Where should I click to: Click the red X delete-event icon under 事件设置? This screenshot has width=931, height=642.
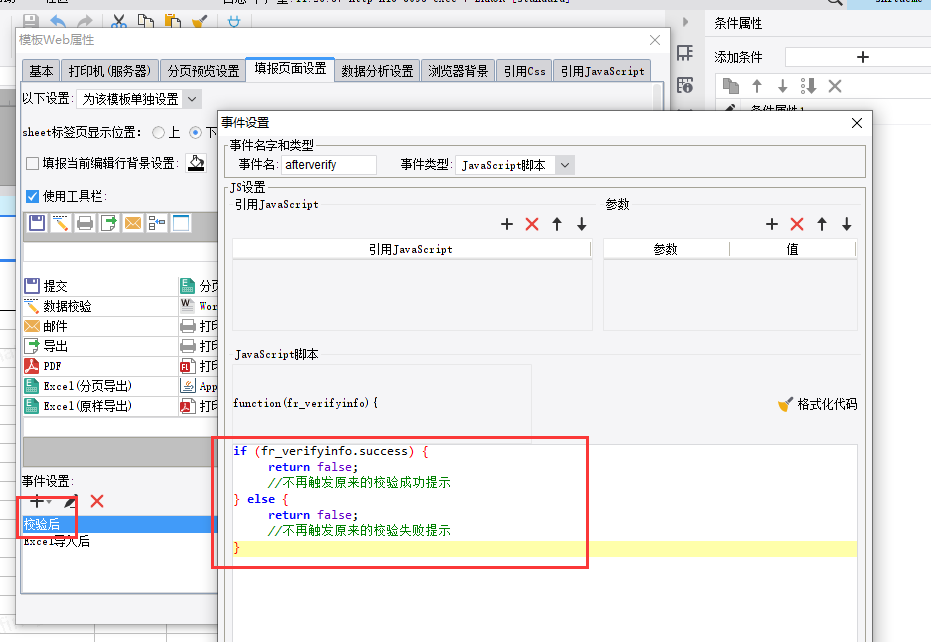pyautogui.click(x=97, y=501)
